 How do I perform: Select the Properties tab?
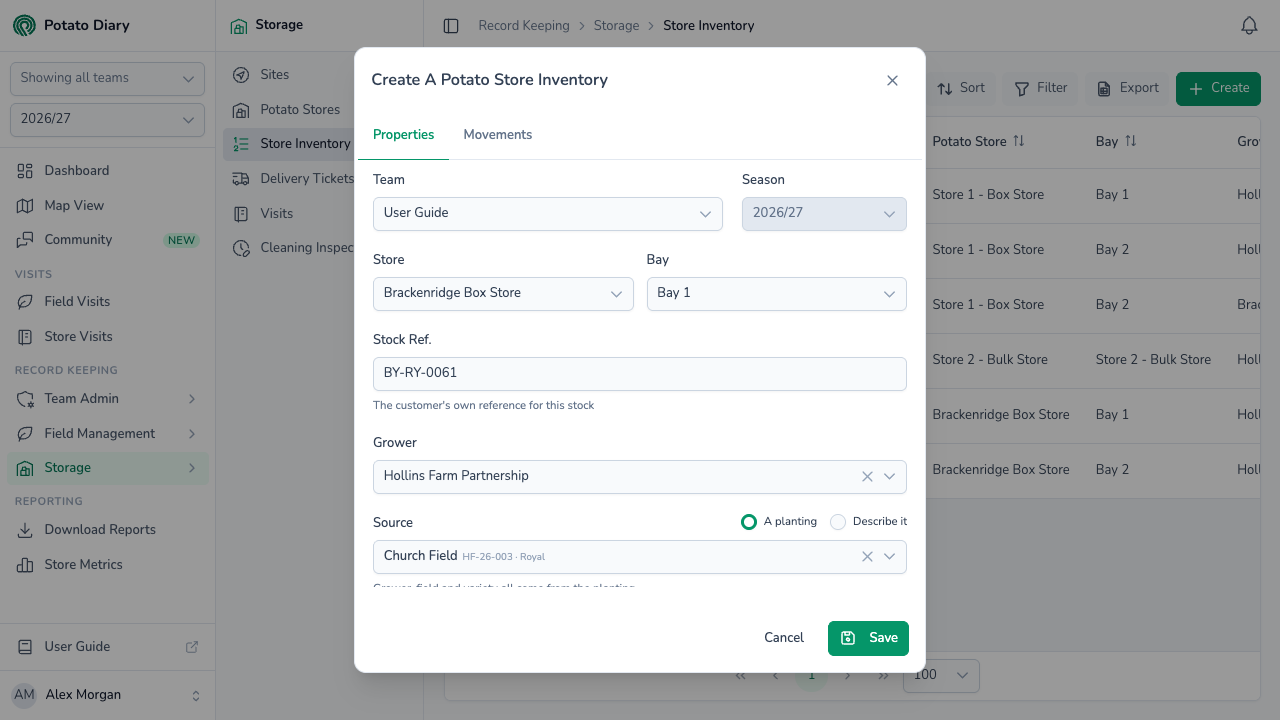[x=404, y=135]
